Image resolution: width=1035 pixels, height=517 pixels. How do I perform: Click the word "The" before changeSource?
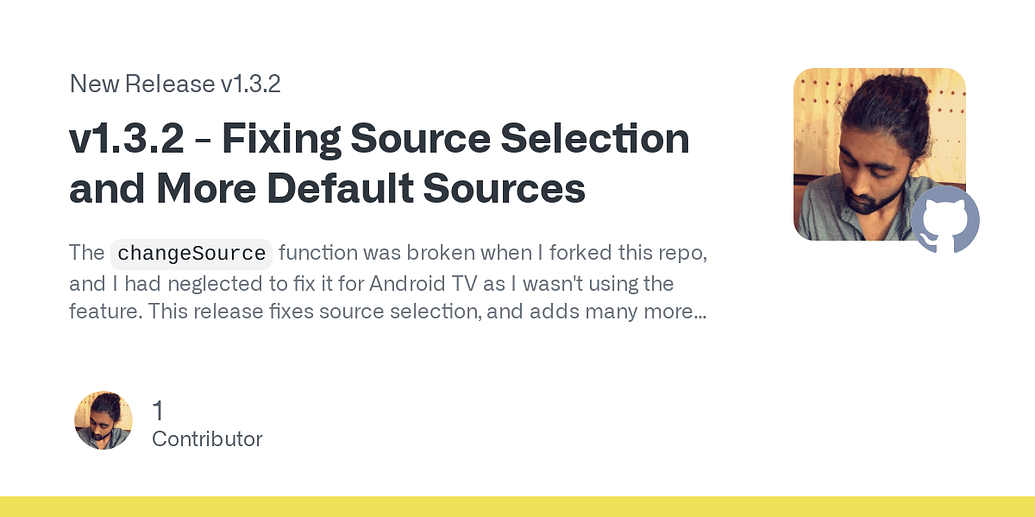(87, 252)
